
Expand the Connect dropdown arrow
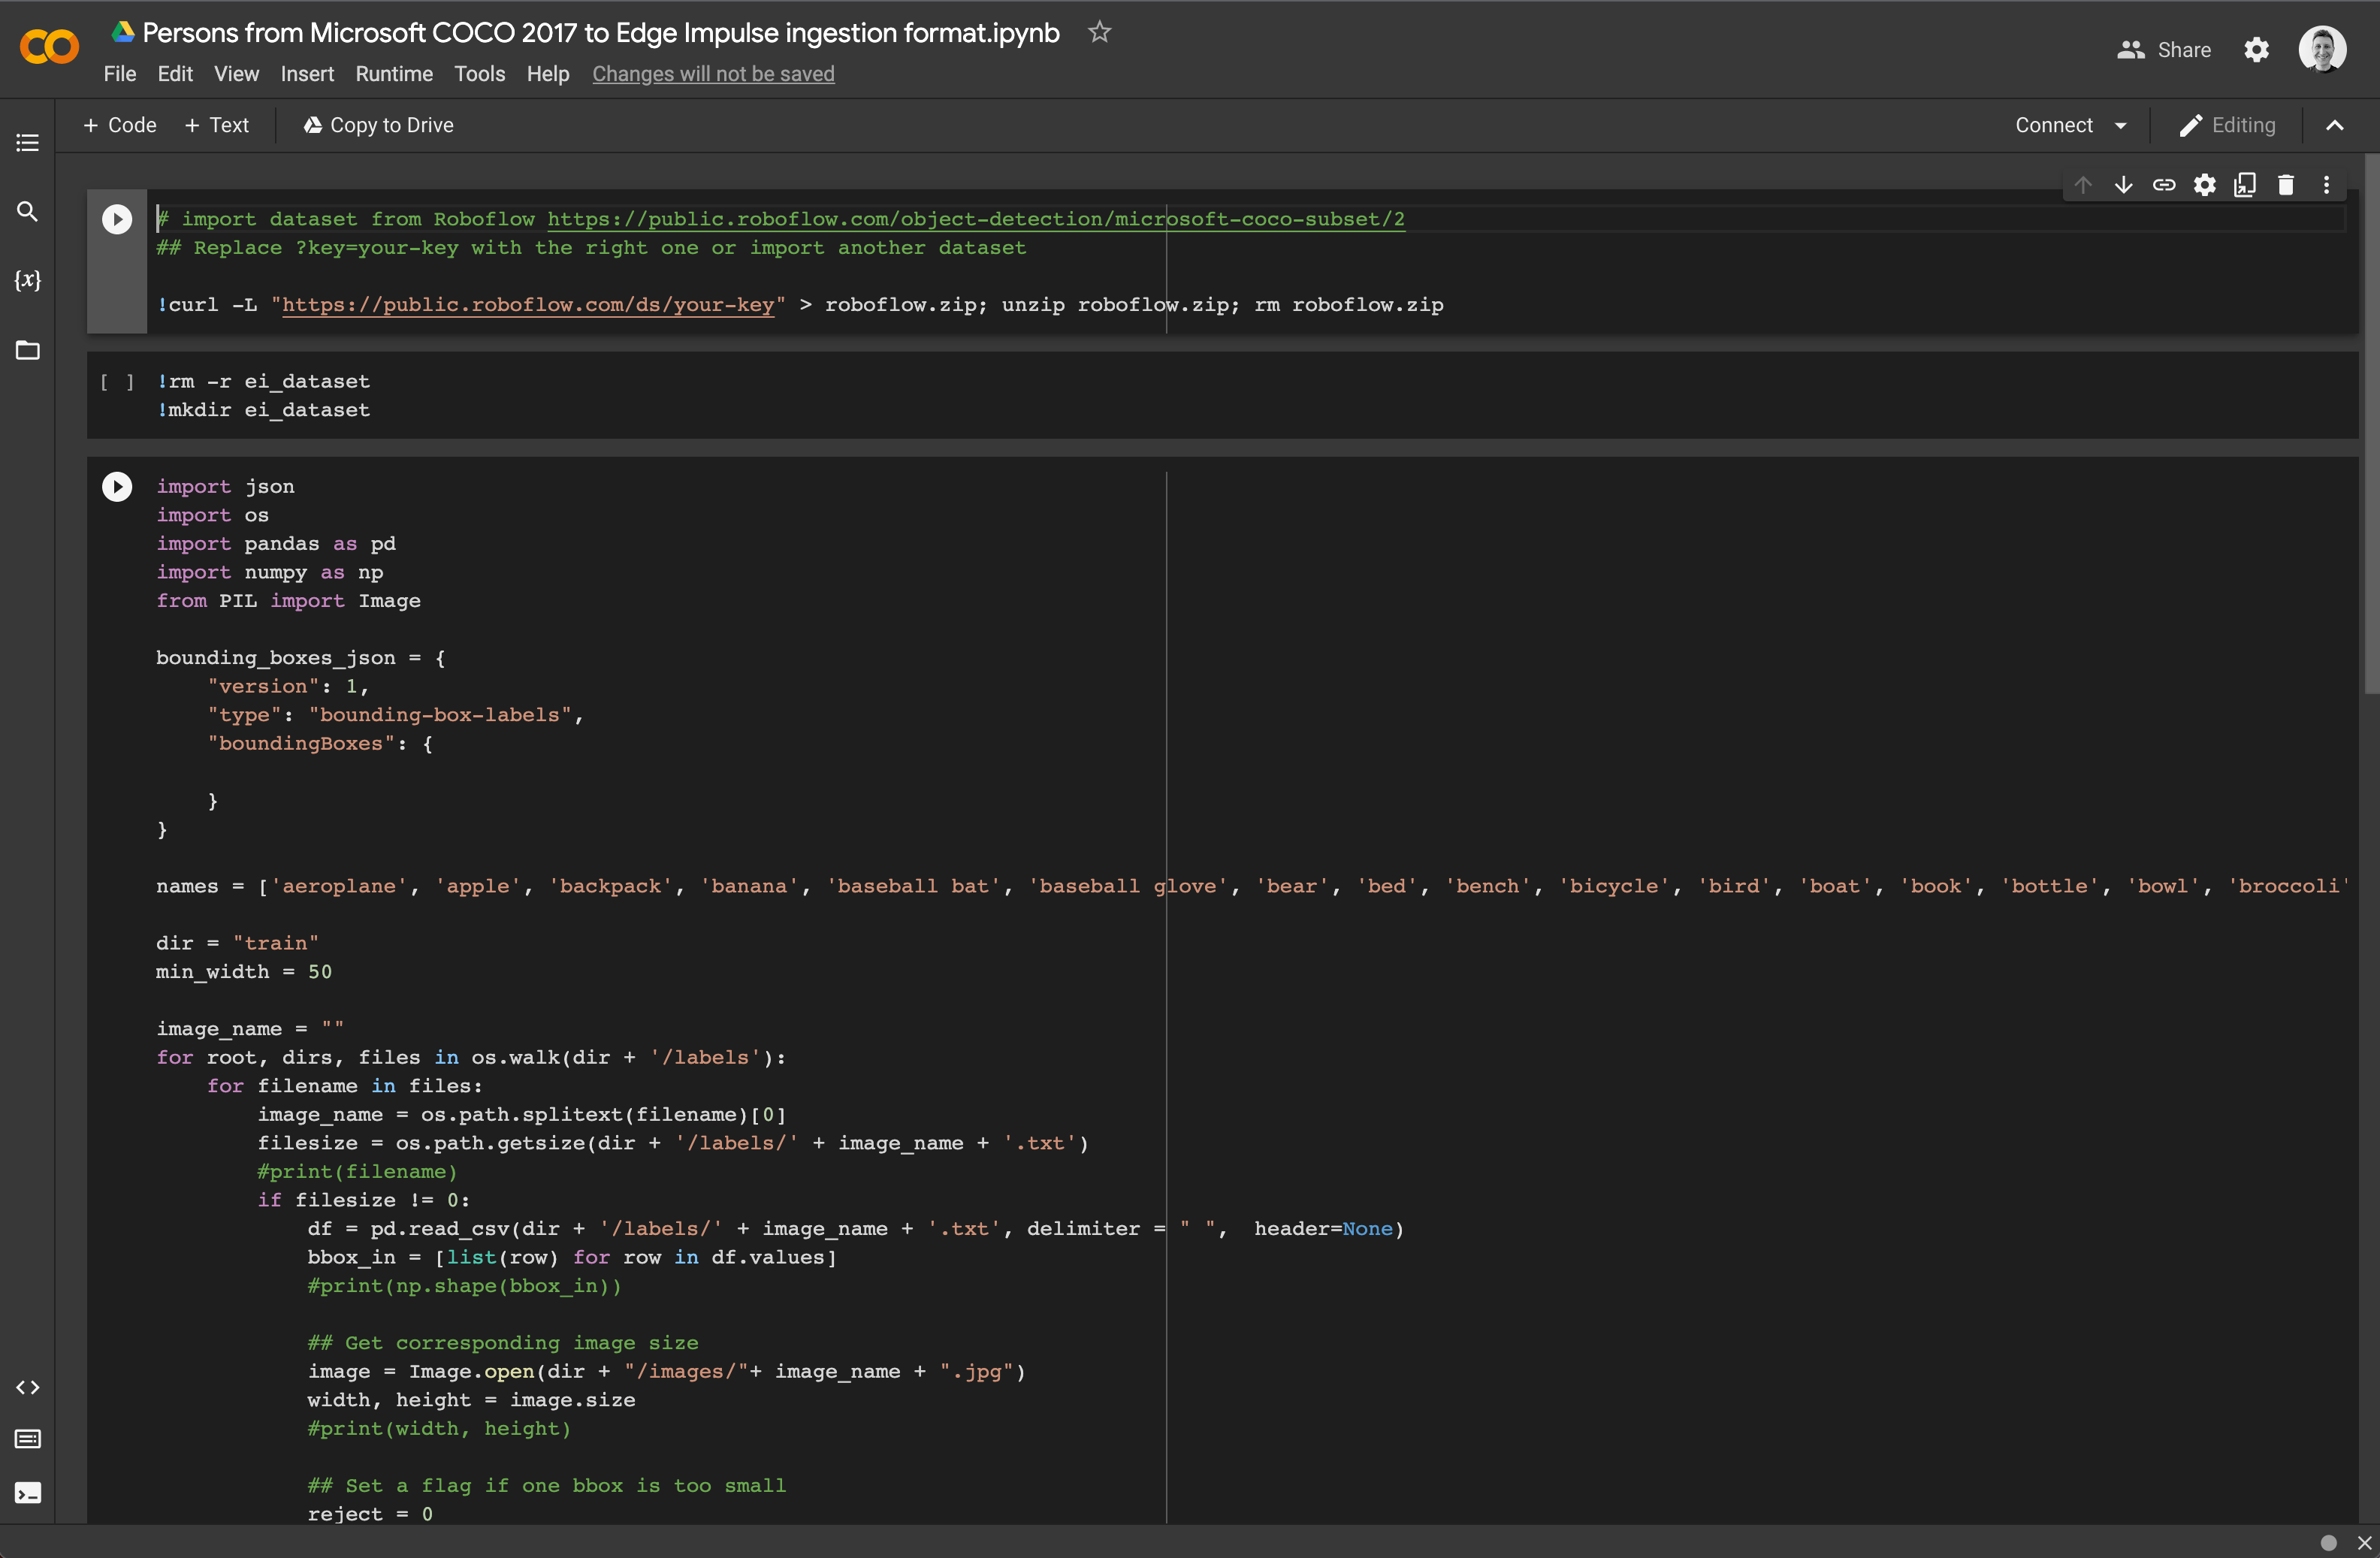click(x=2120, y=126)
